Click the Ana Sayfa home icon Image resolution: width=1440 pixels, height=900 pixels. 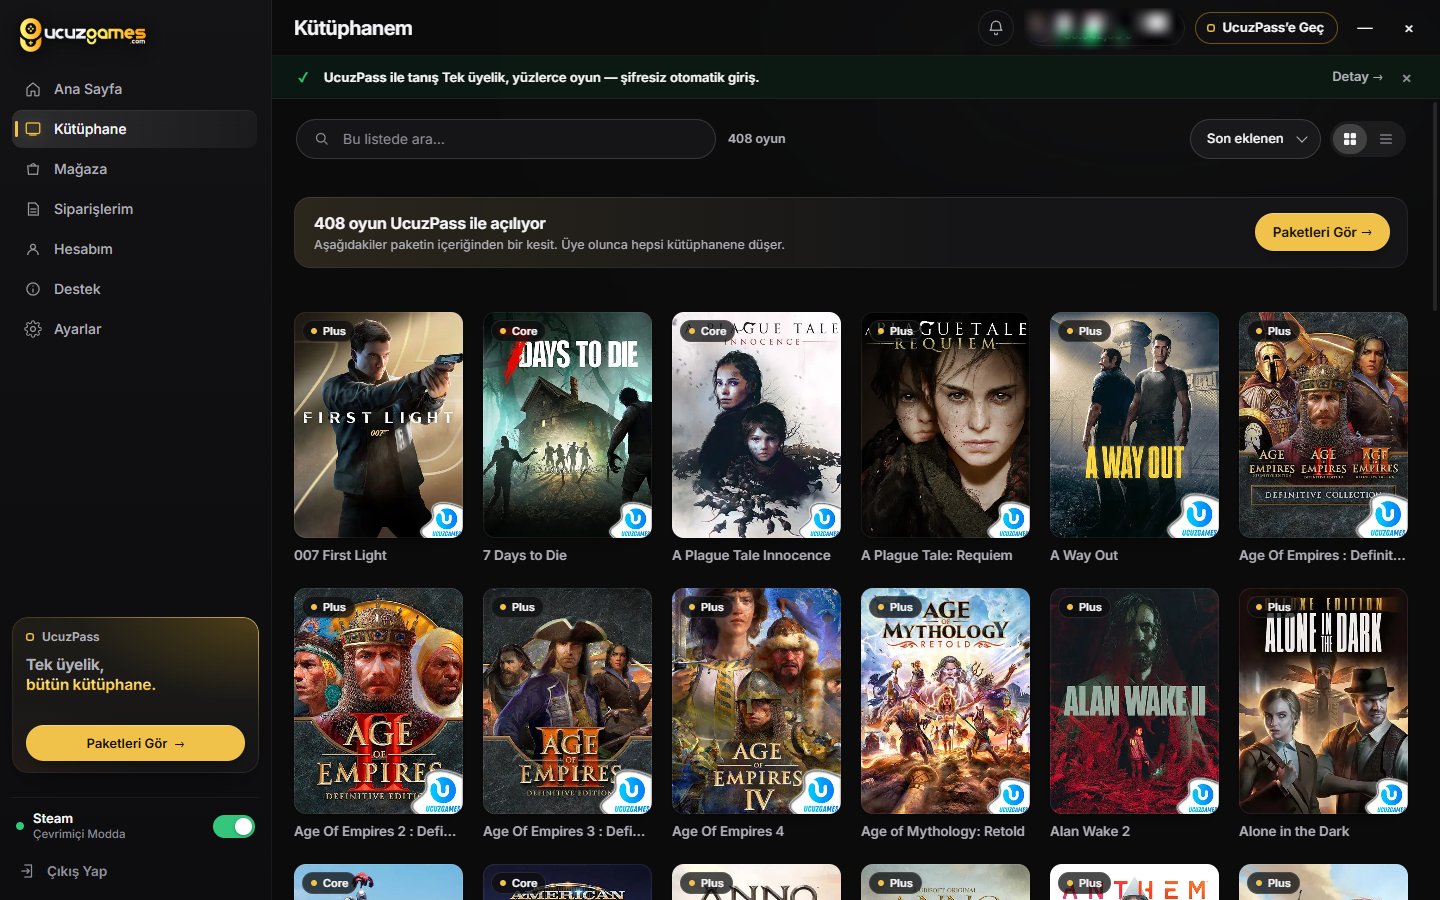pos(33,89)
